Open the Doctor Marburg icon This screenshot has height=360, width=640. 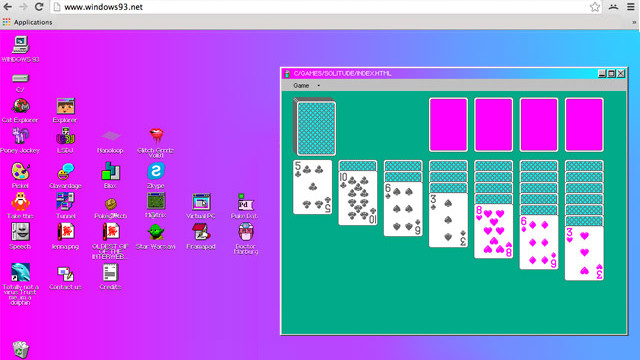coord(246,232)
